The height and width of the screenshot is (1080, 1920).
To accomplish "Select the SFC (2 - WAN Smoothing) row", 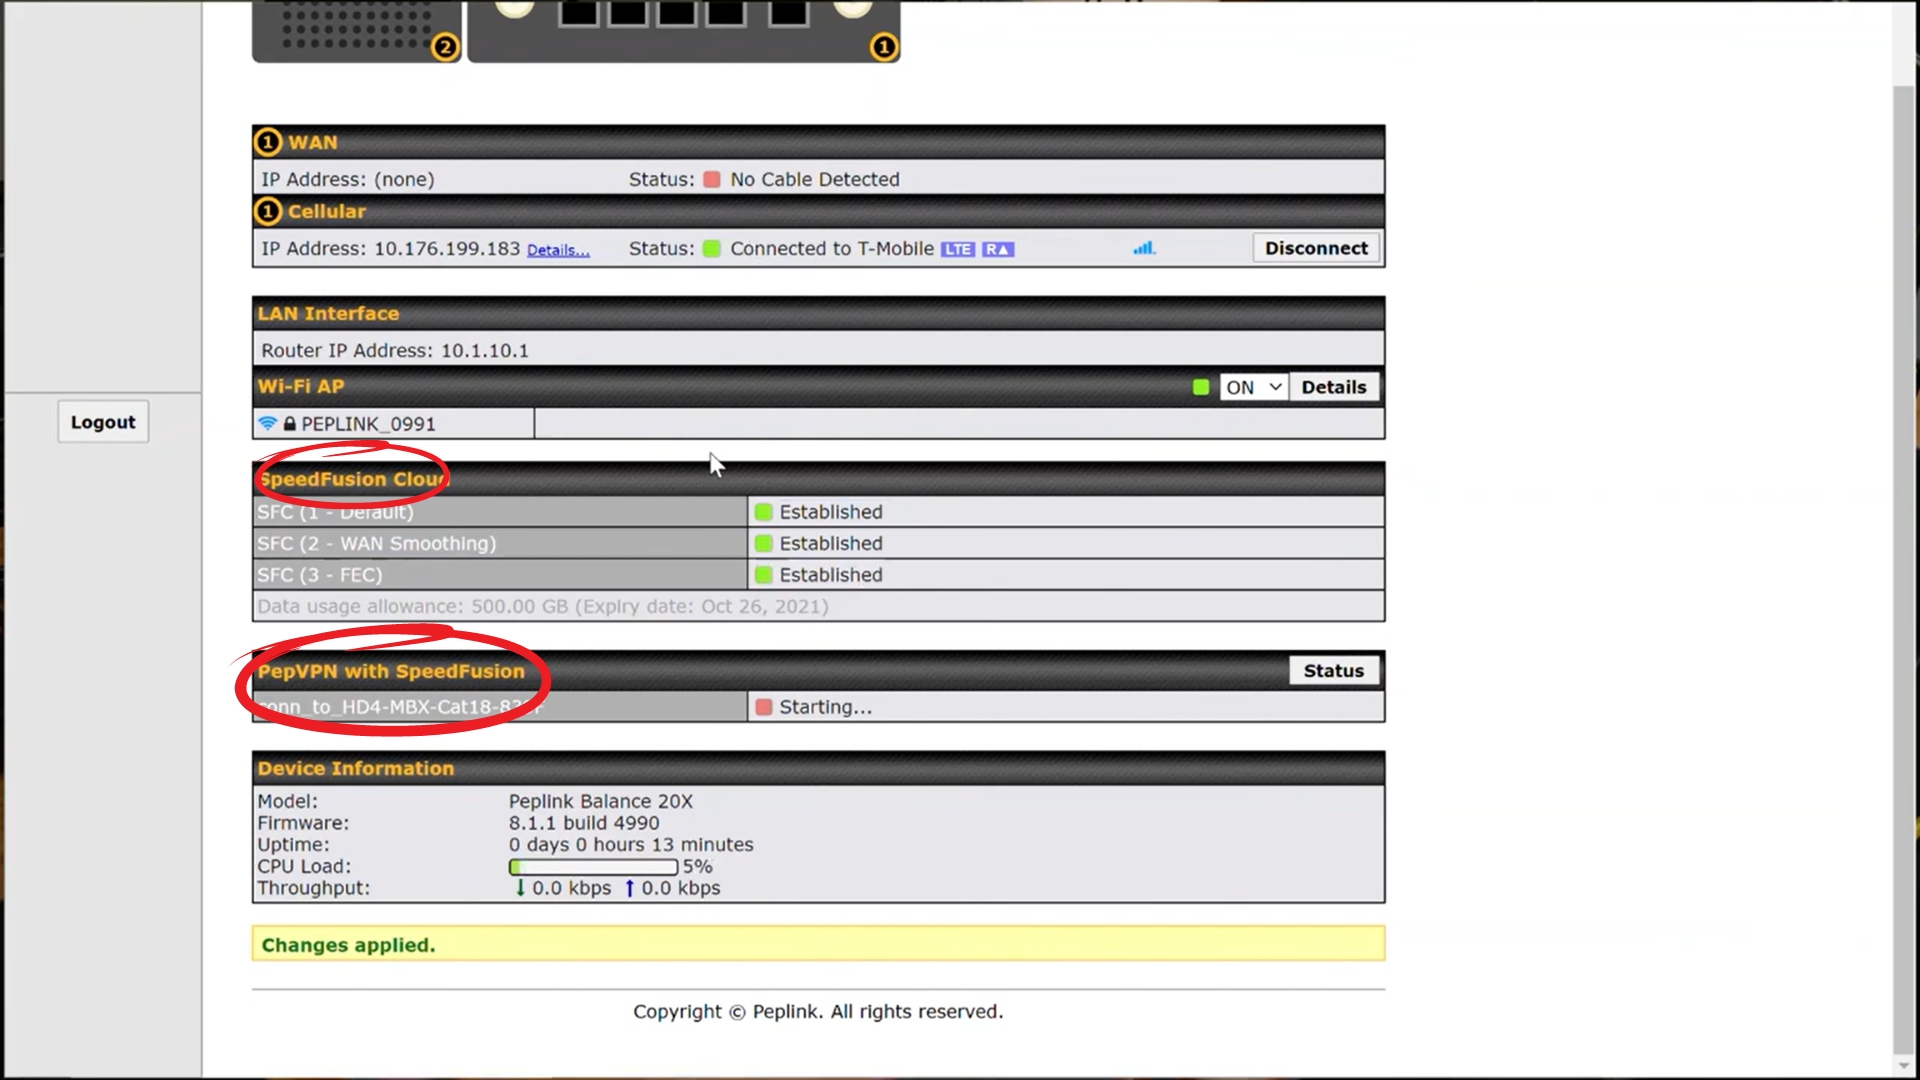I will pos(377,543).
